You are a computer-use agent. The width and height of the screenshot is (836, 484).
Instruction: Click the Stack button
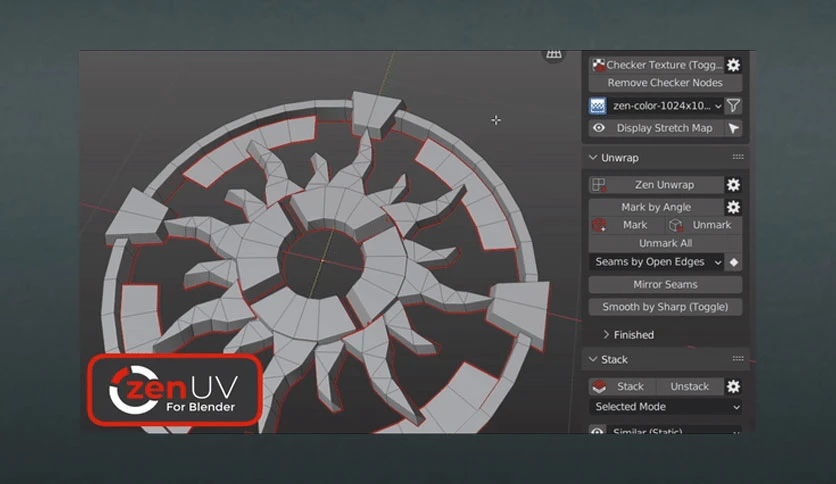point(623,386)
